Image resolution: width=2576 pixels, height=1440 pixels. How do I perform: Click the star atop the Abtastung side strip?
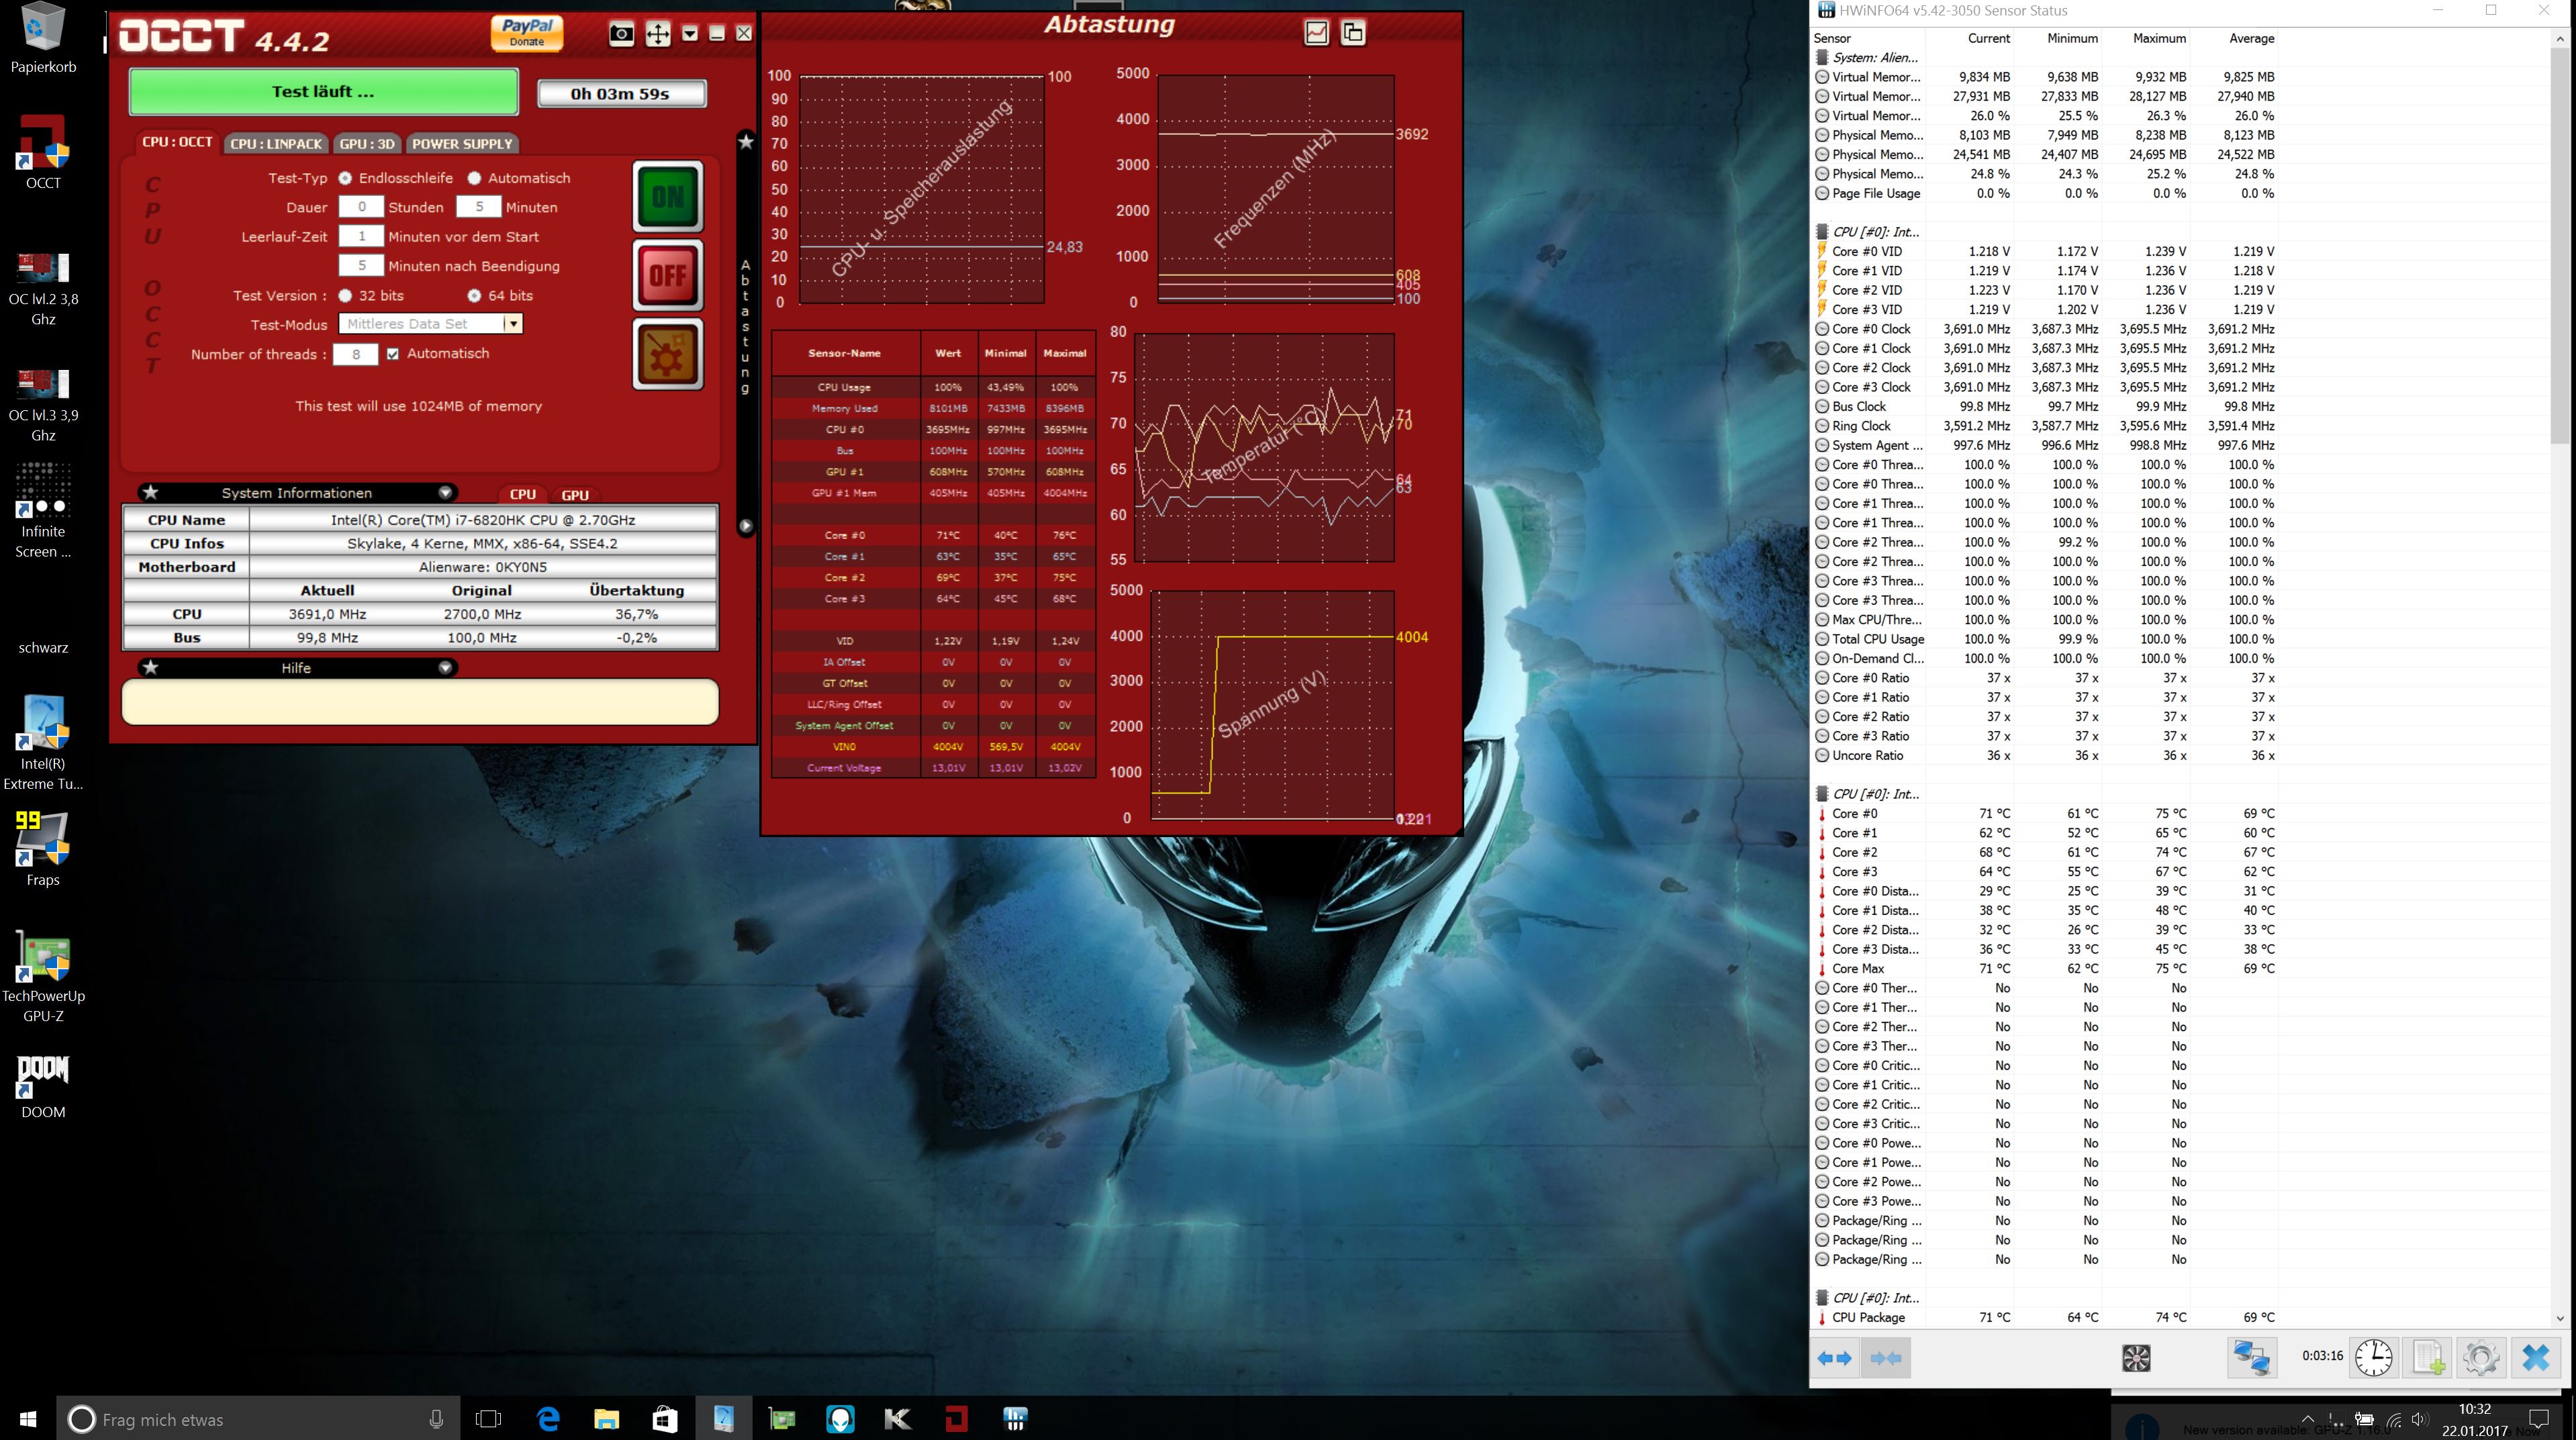click(x=745, y=142)
